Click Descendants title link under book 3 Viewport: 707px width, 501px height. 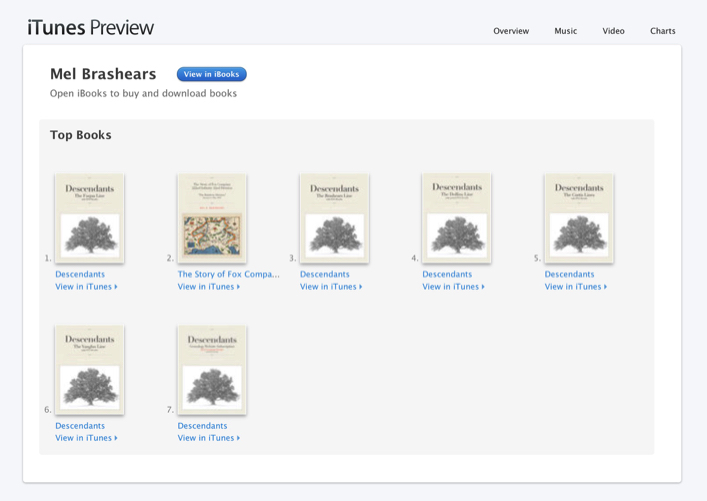[325, 274]
